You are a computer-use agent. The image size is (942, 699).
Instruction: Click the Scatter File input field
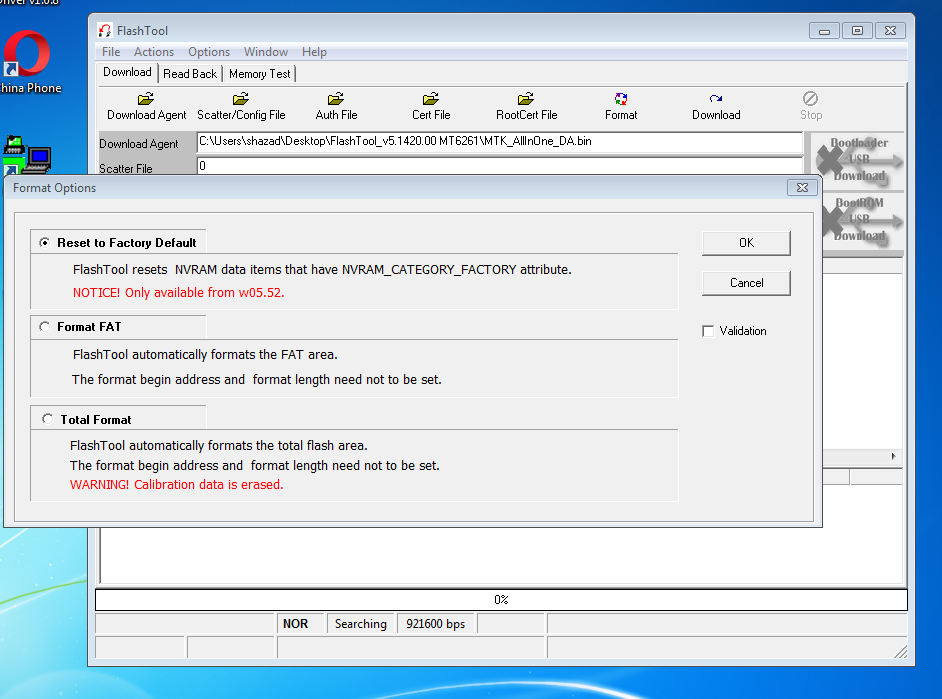click(500, 166)
